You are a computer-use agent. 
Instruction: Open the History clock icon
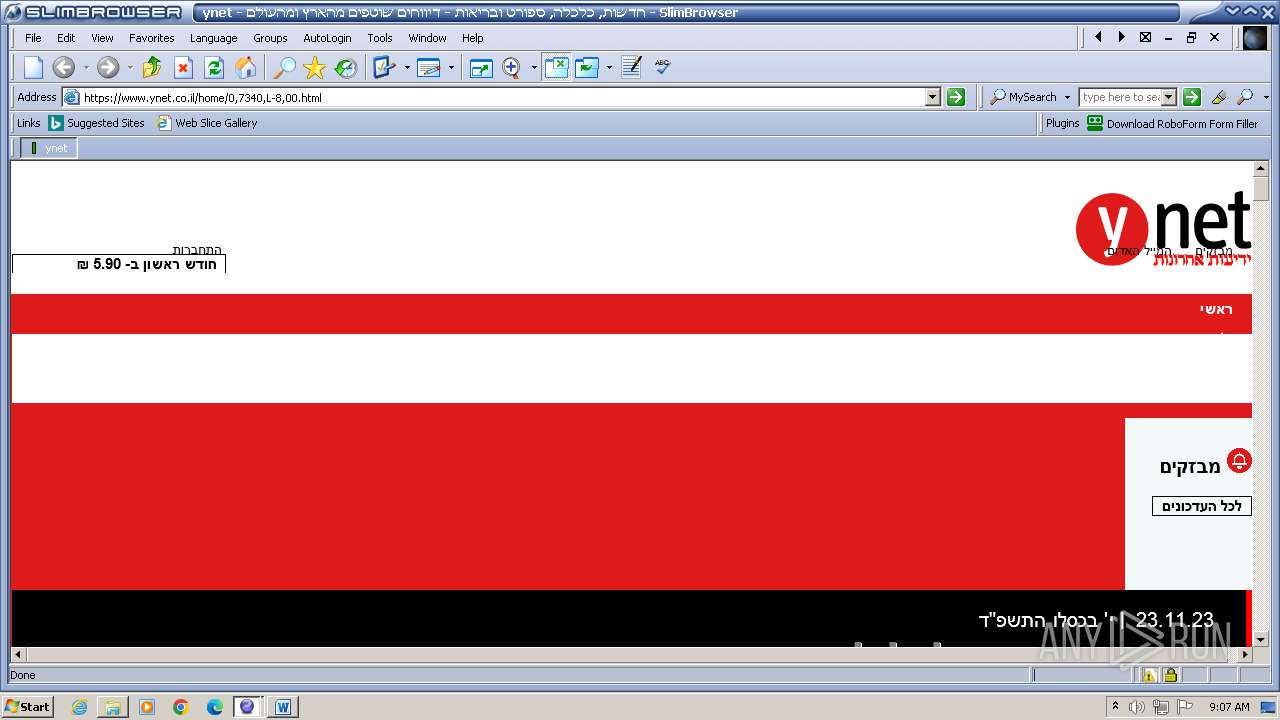[346, 67]
